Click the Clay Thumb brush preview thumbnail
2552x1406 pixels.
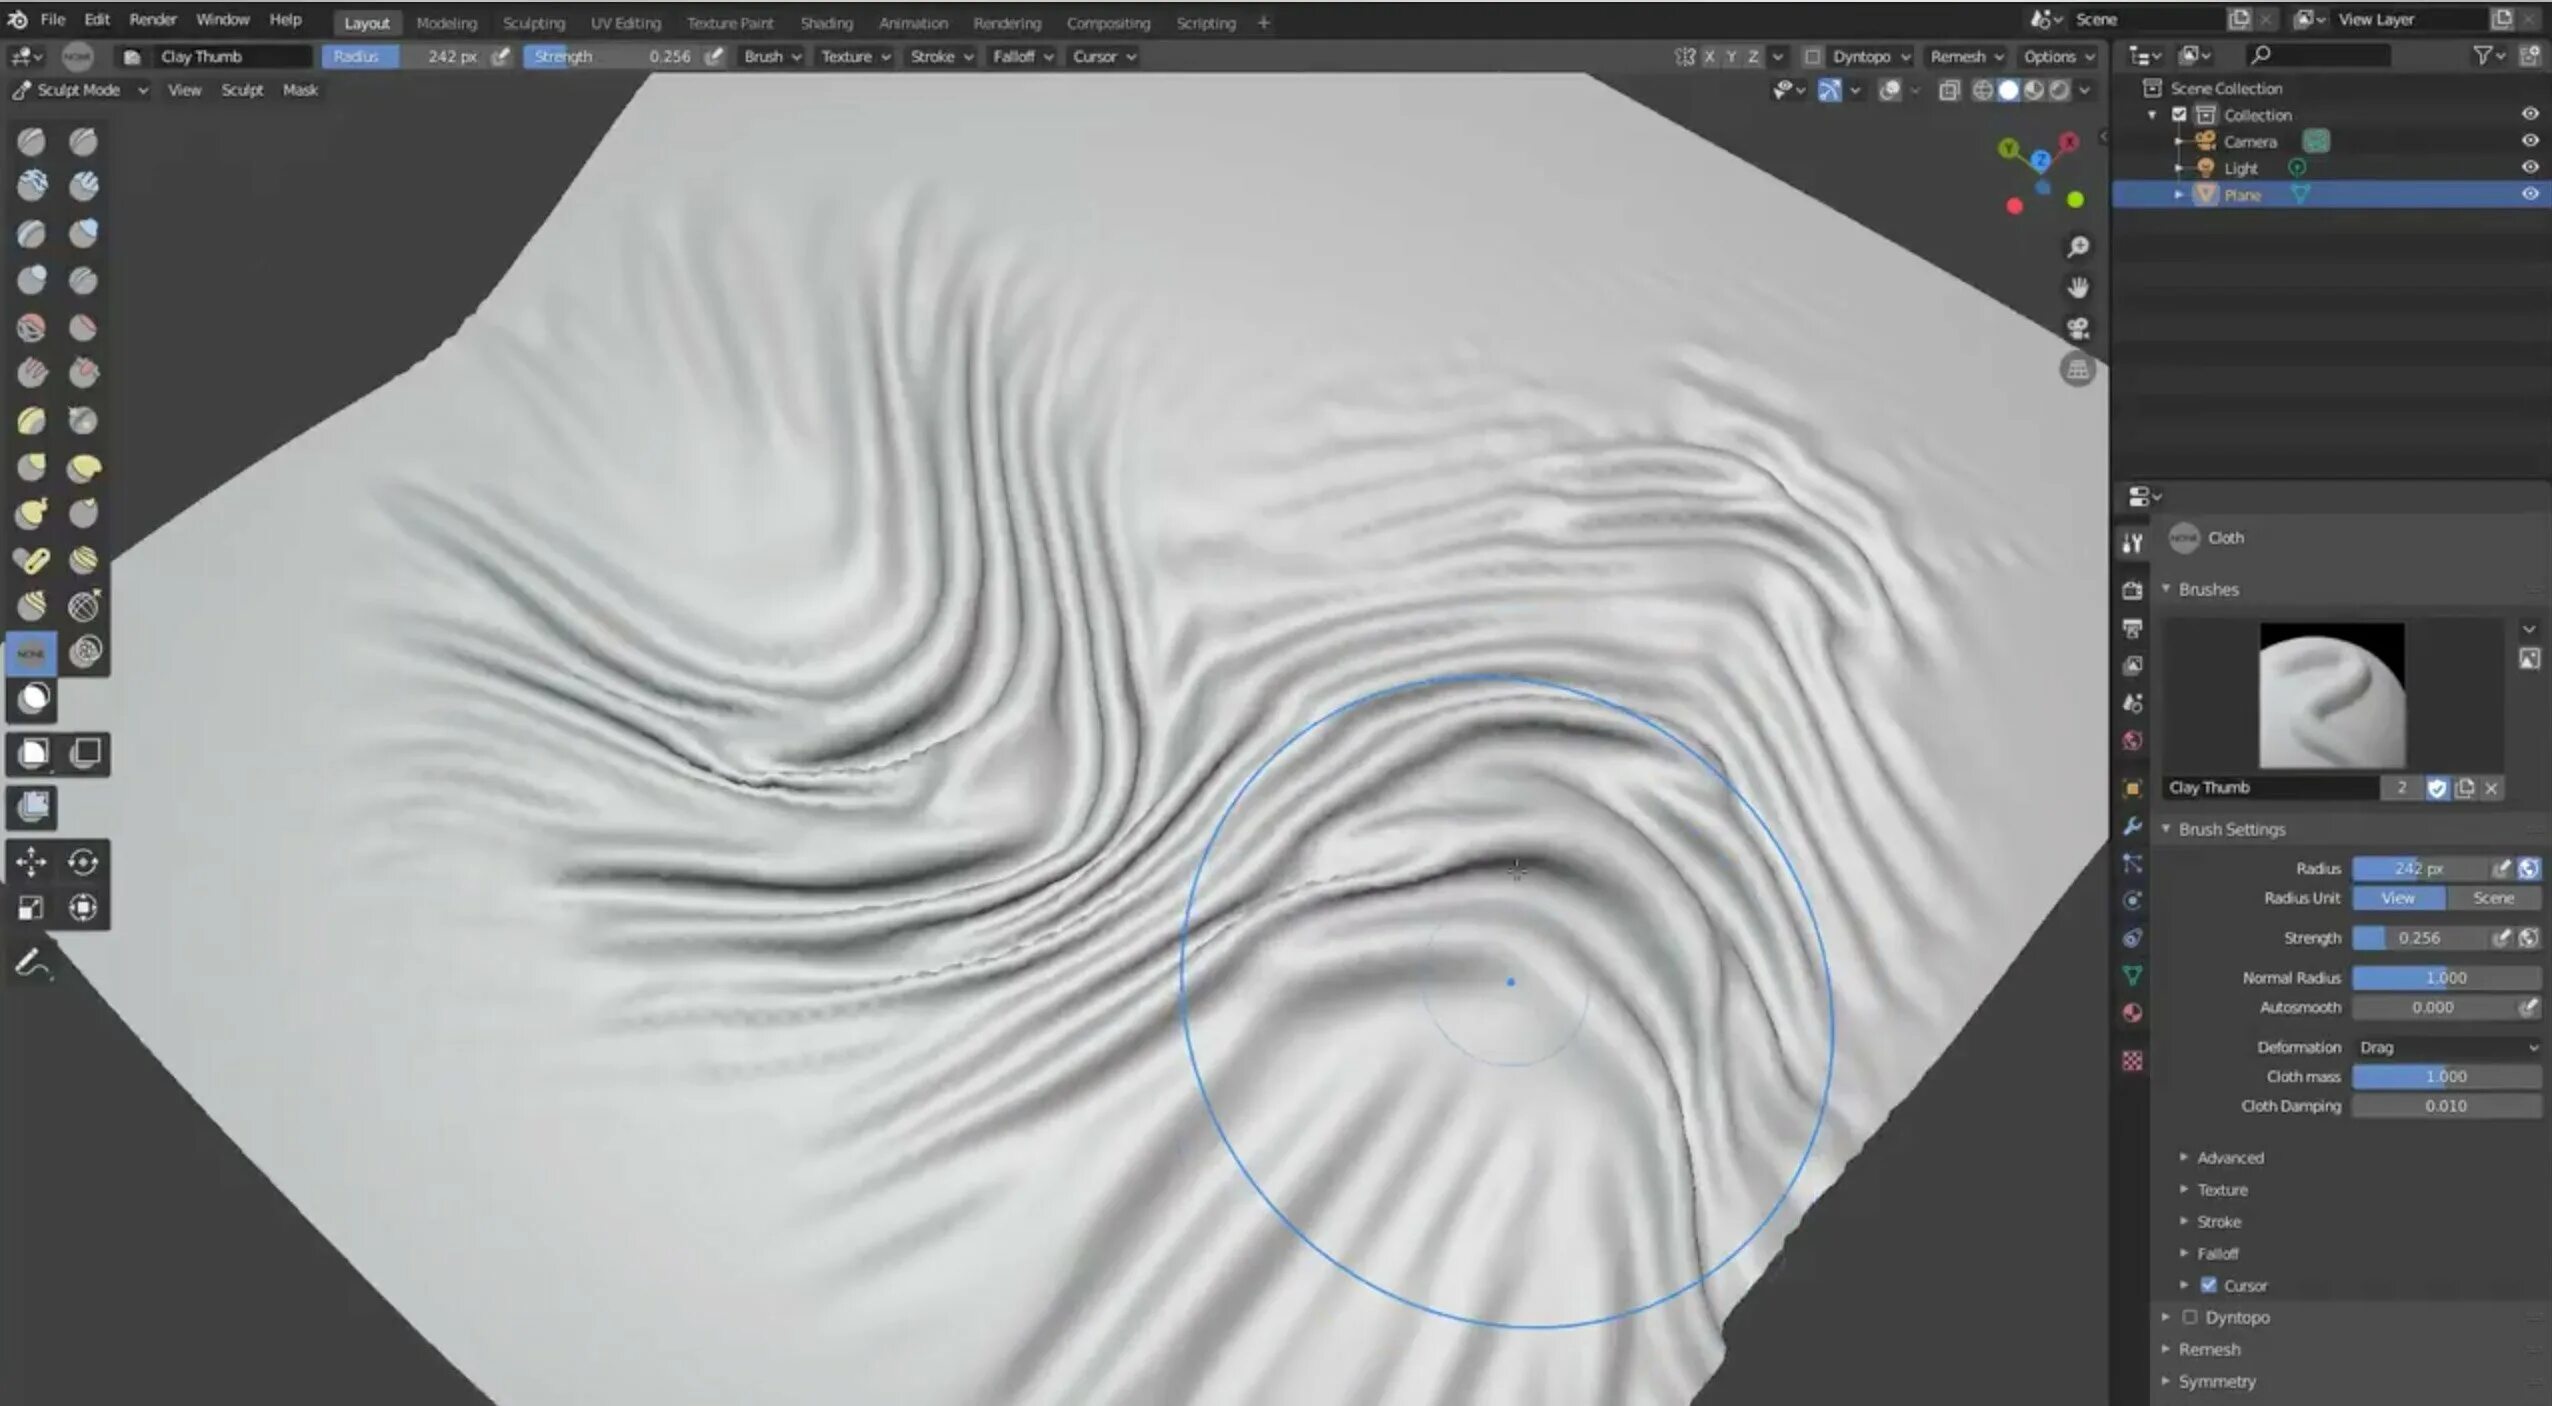coord(2332,695)
